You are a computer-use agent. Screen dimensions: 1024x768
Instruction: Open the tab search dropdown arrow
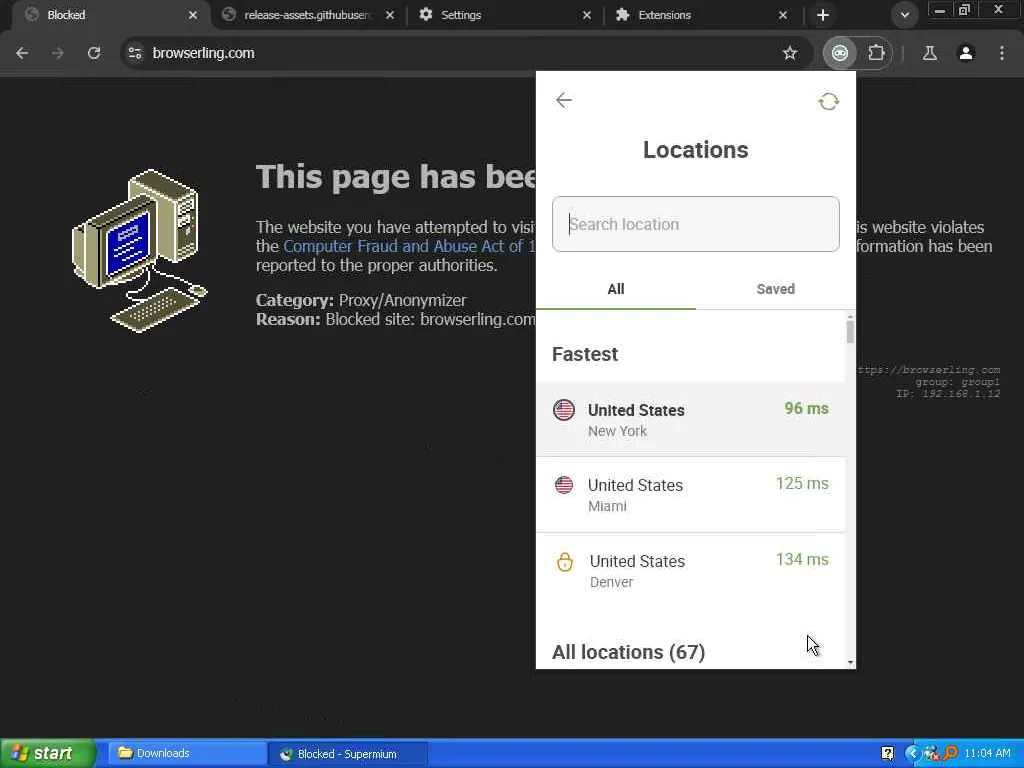(904, 15)
